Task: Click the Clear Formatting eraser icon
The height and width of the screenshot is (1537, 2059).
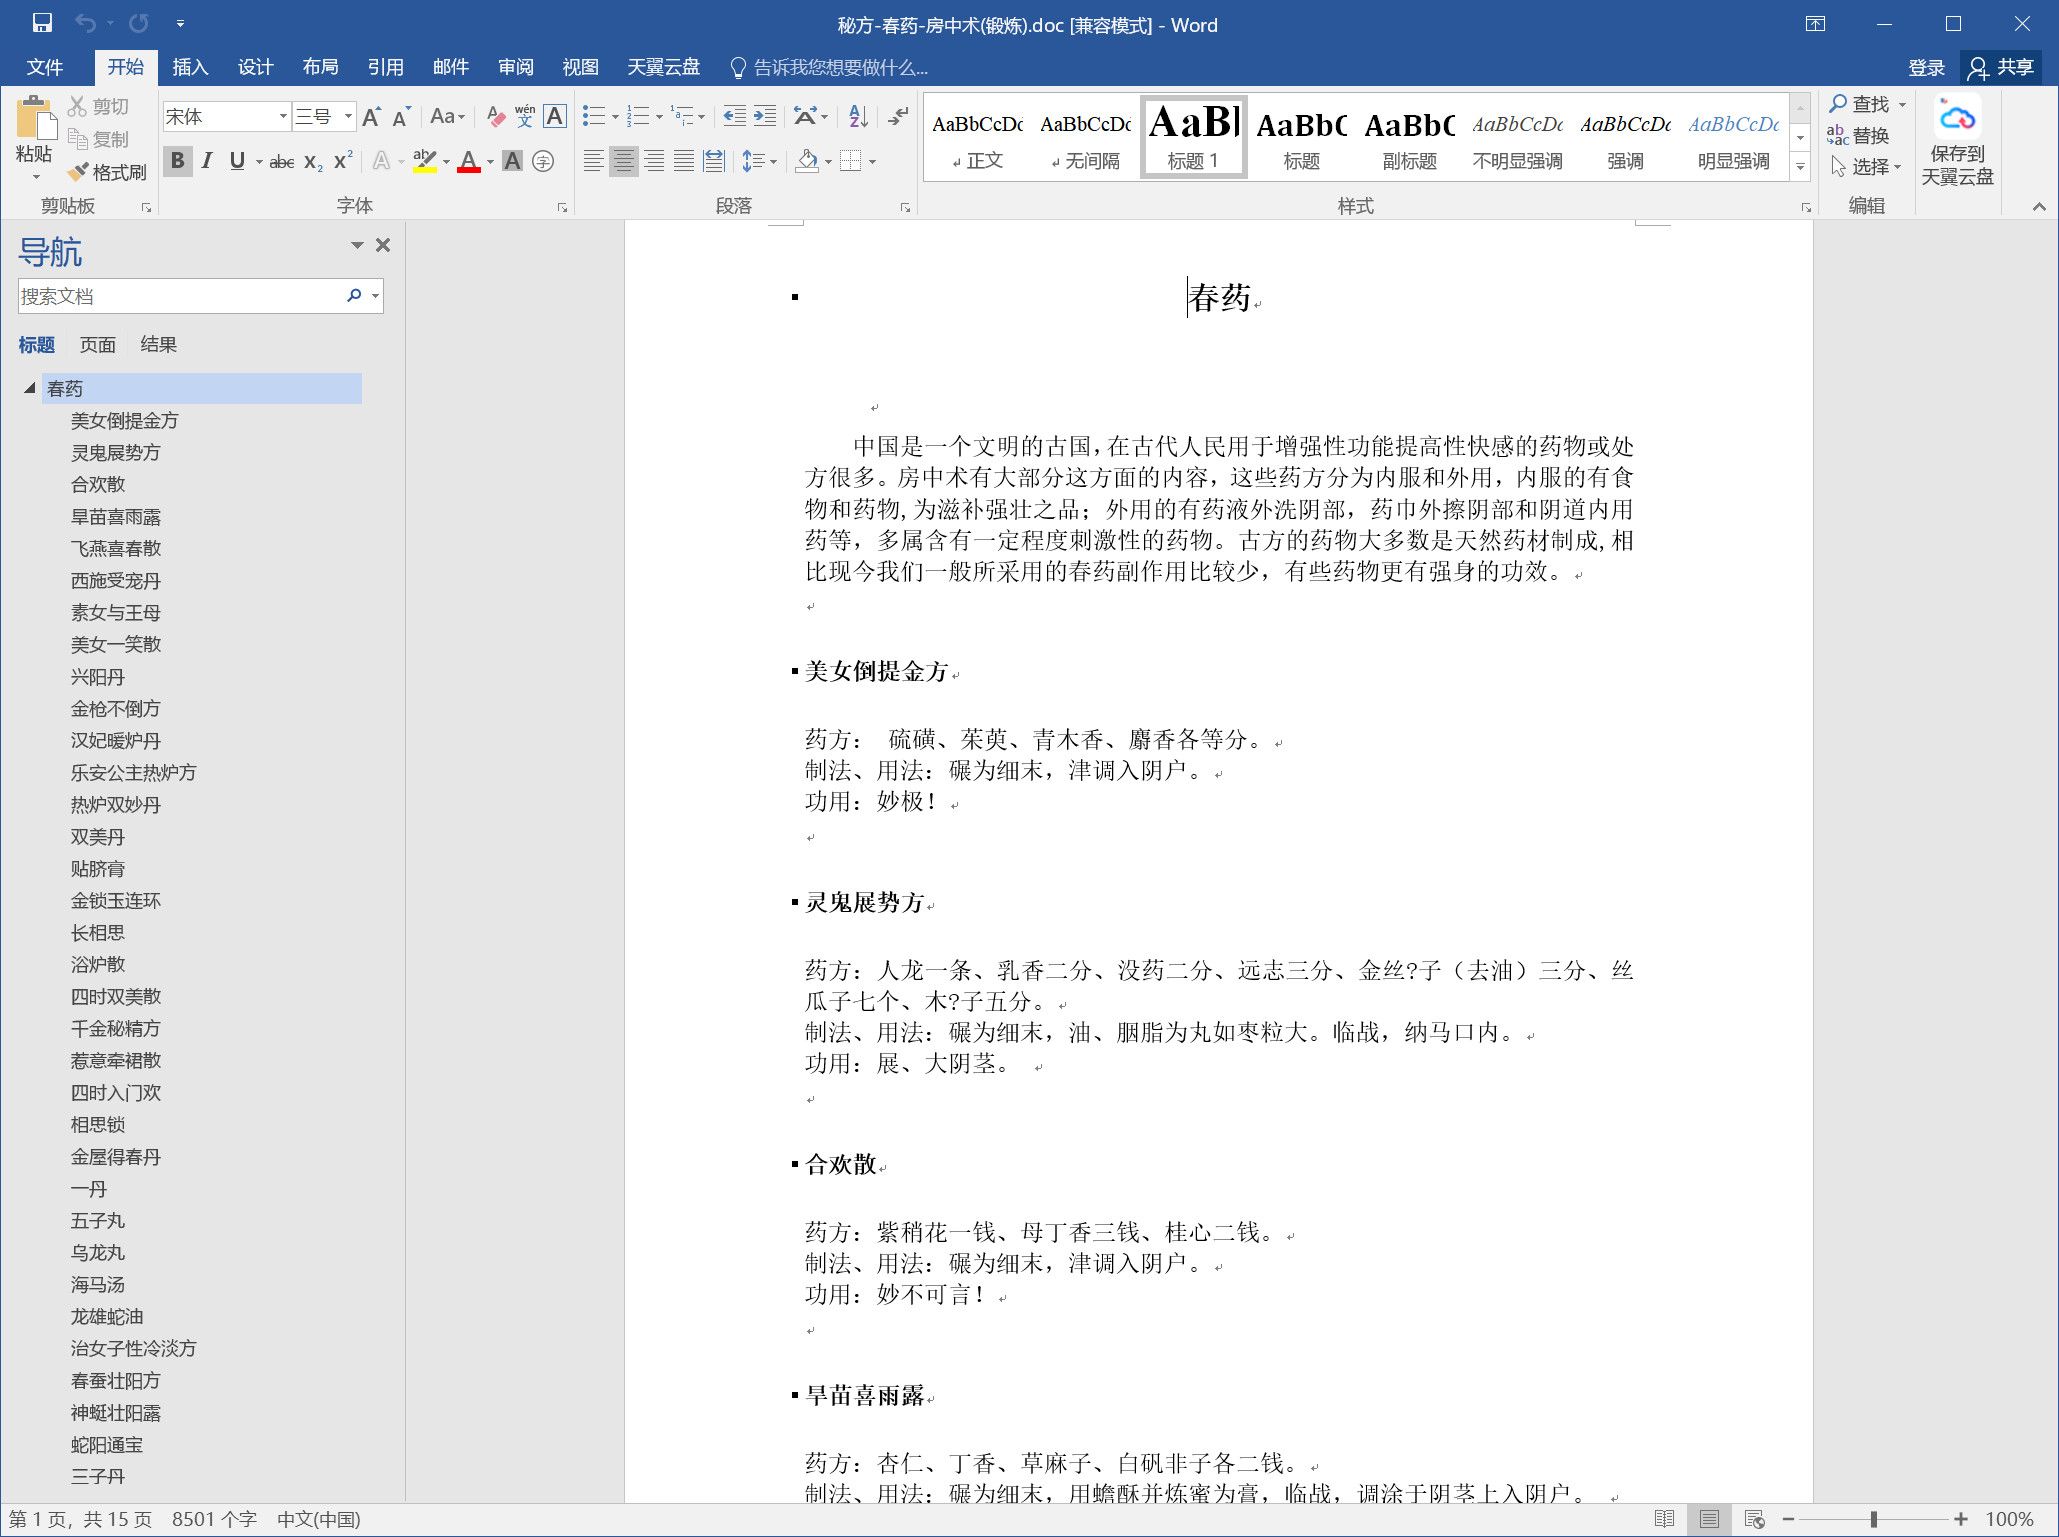Action: [495, 117]
